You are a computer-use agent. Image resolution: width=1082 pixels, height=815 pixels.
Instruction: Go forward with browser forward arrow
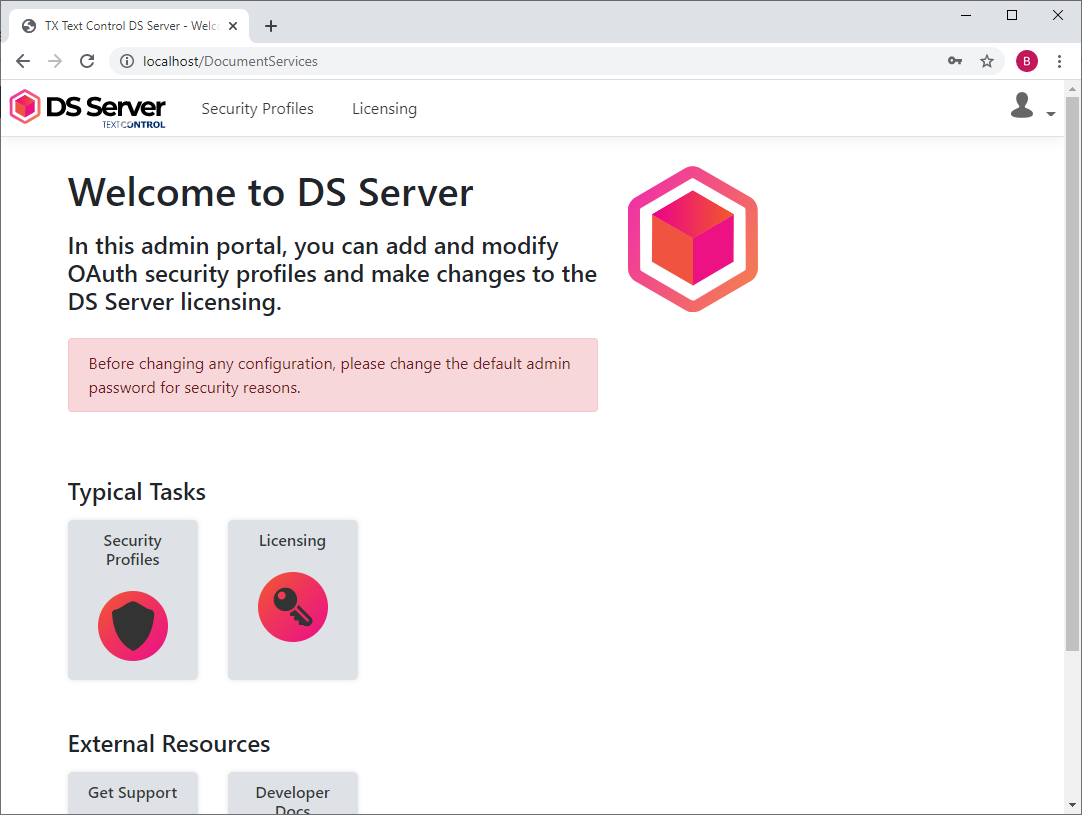(55, 61)
